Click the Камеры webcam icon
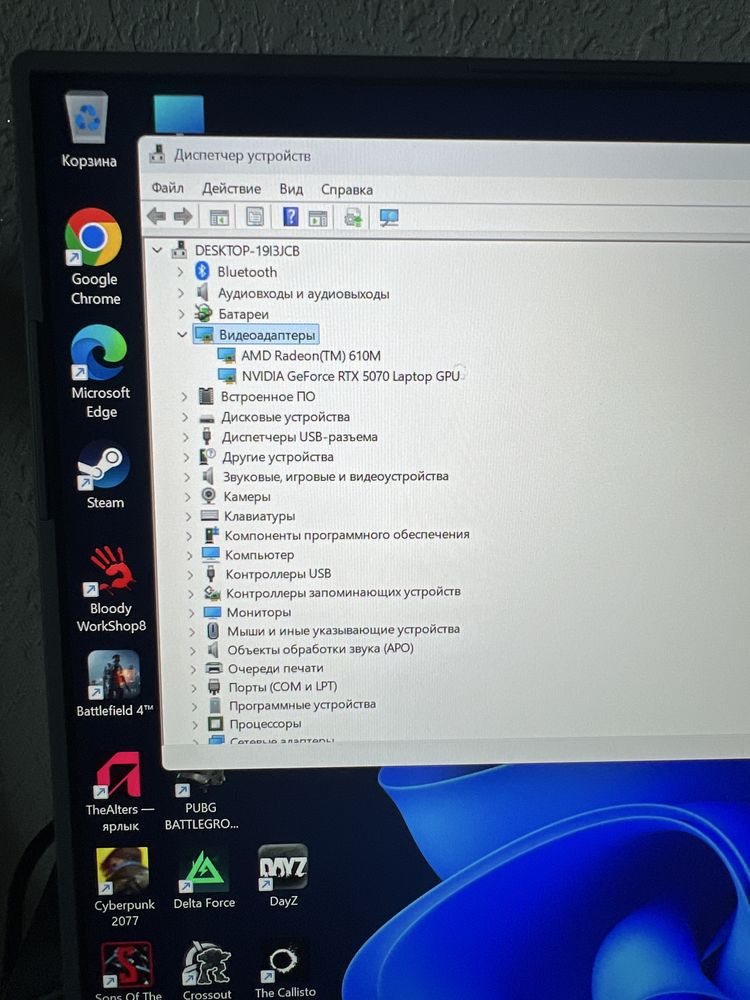The height and width of the screenshot is (1000, 750). (209, 496)
